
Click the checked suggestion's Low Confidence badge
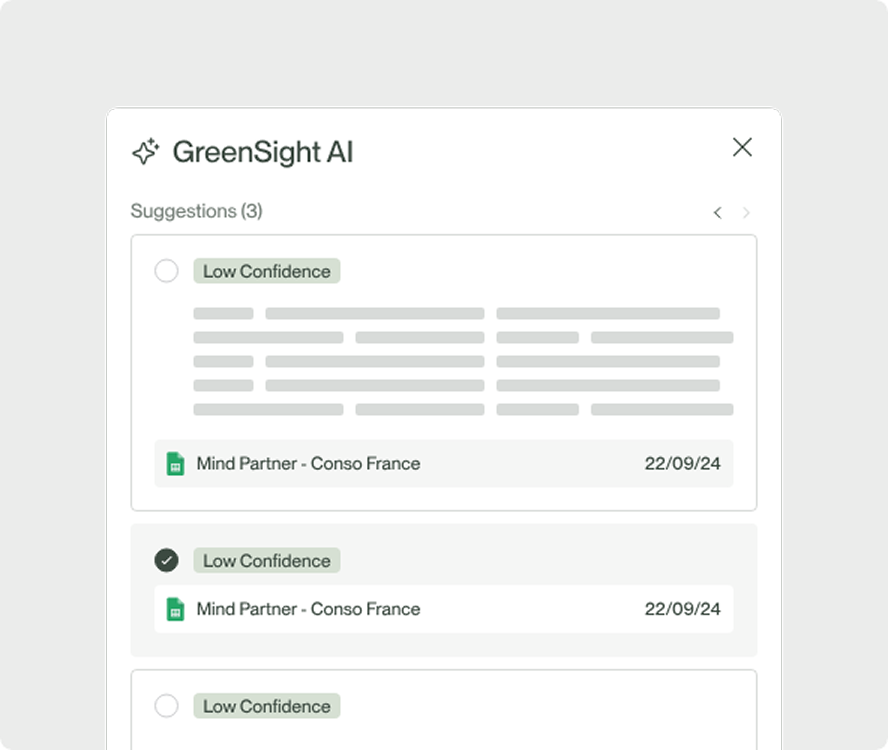[x=267, y=560]
